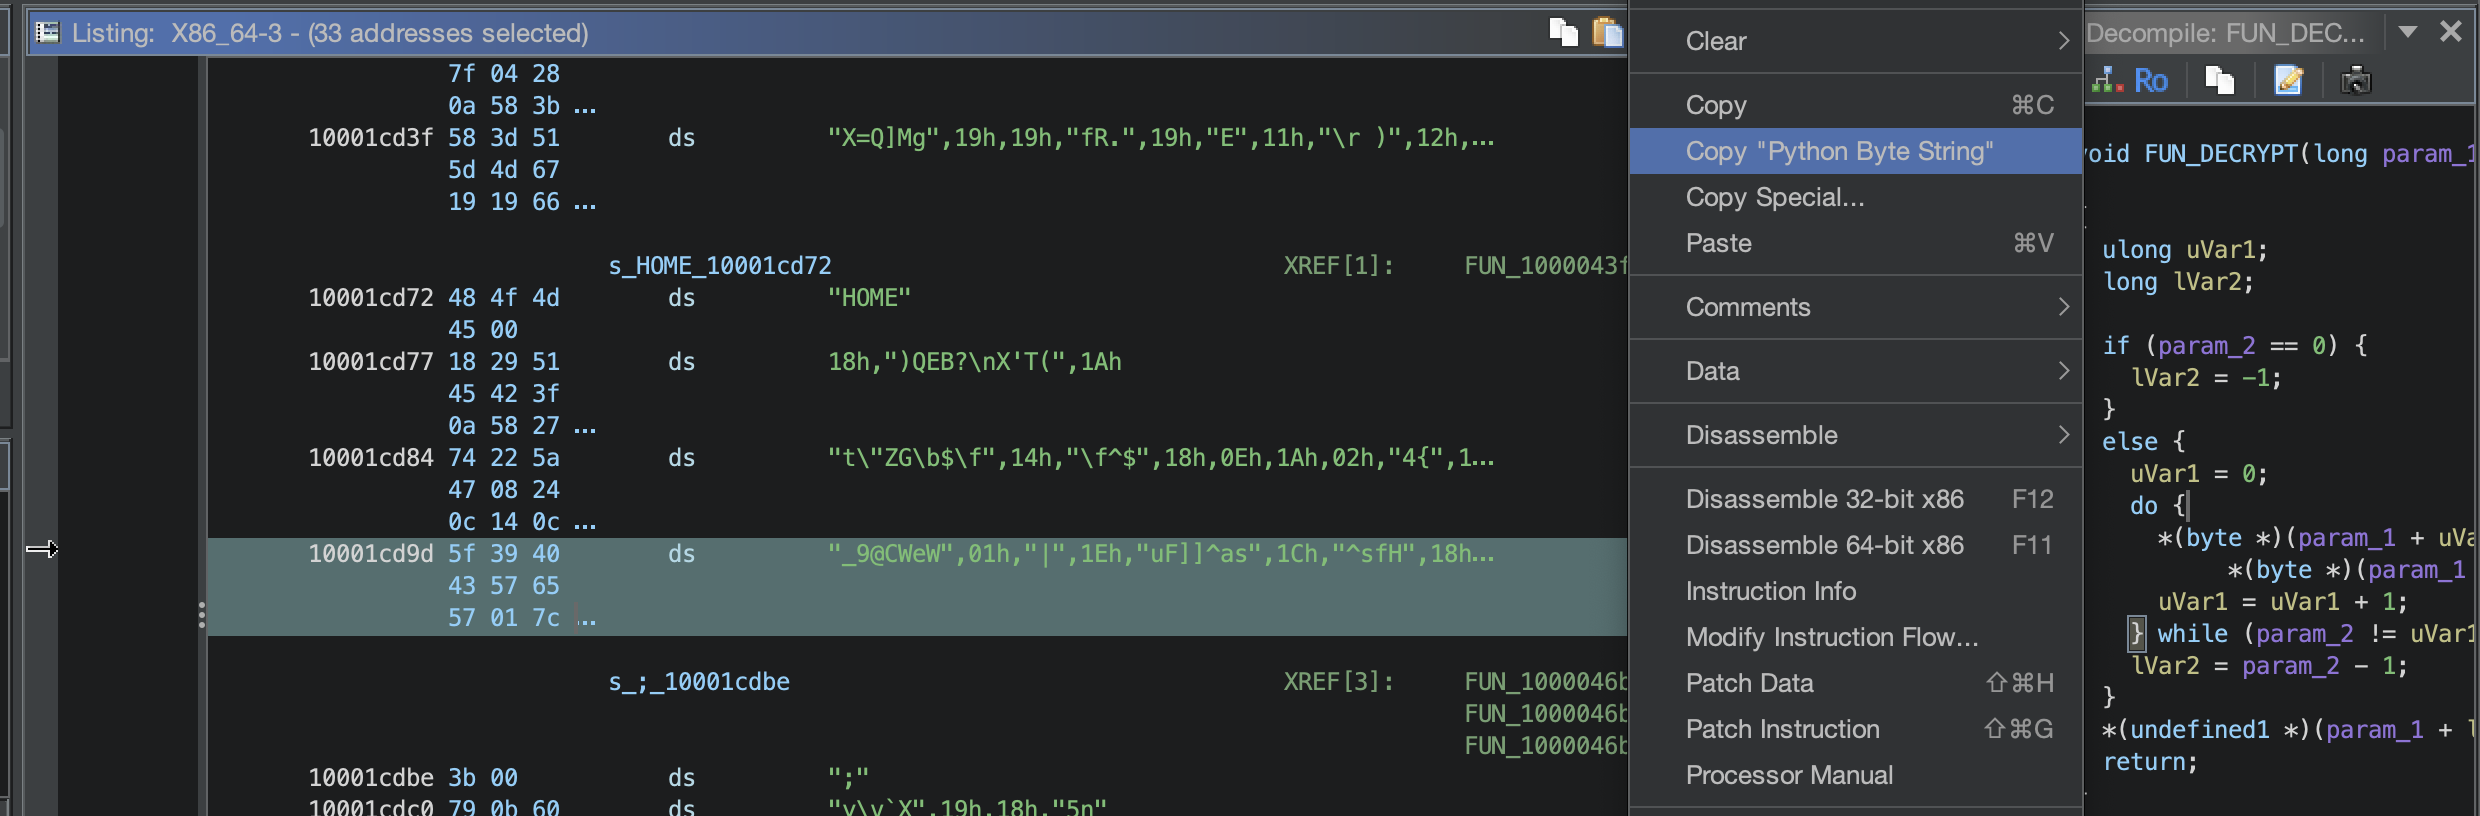Expand the Disassemble submenu

pos(1856,435)
